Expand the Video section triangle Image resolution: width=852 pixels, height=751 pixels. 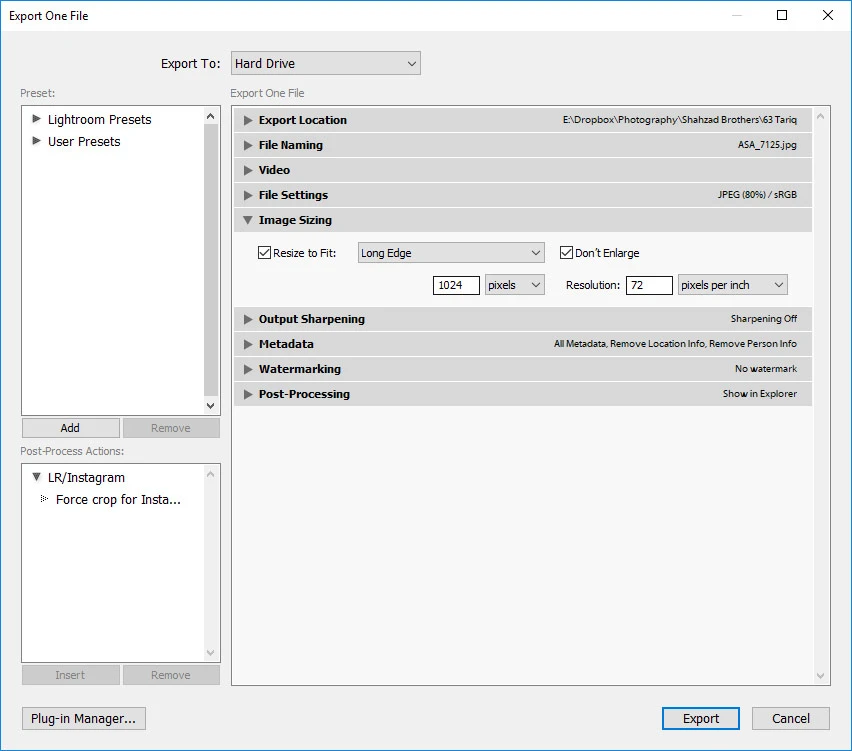[x=248, y=170]
